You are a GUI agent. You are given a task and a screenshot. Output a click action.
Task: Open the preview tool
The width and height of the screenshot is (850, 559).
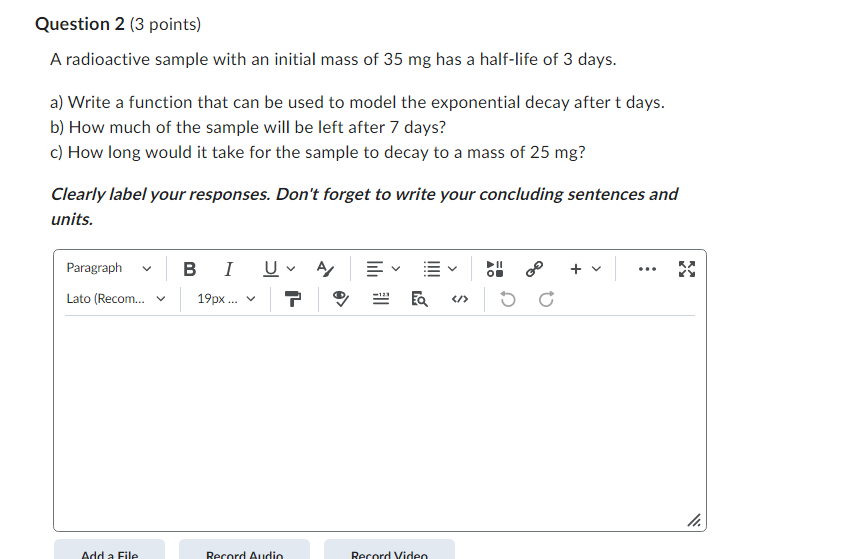[419, 299]
